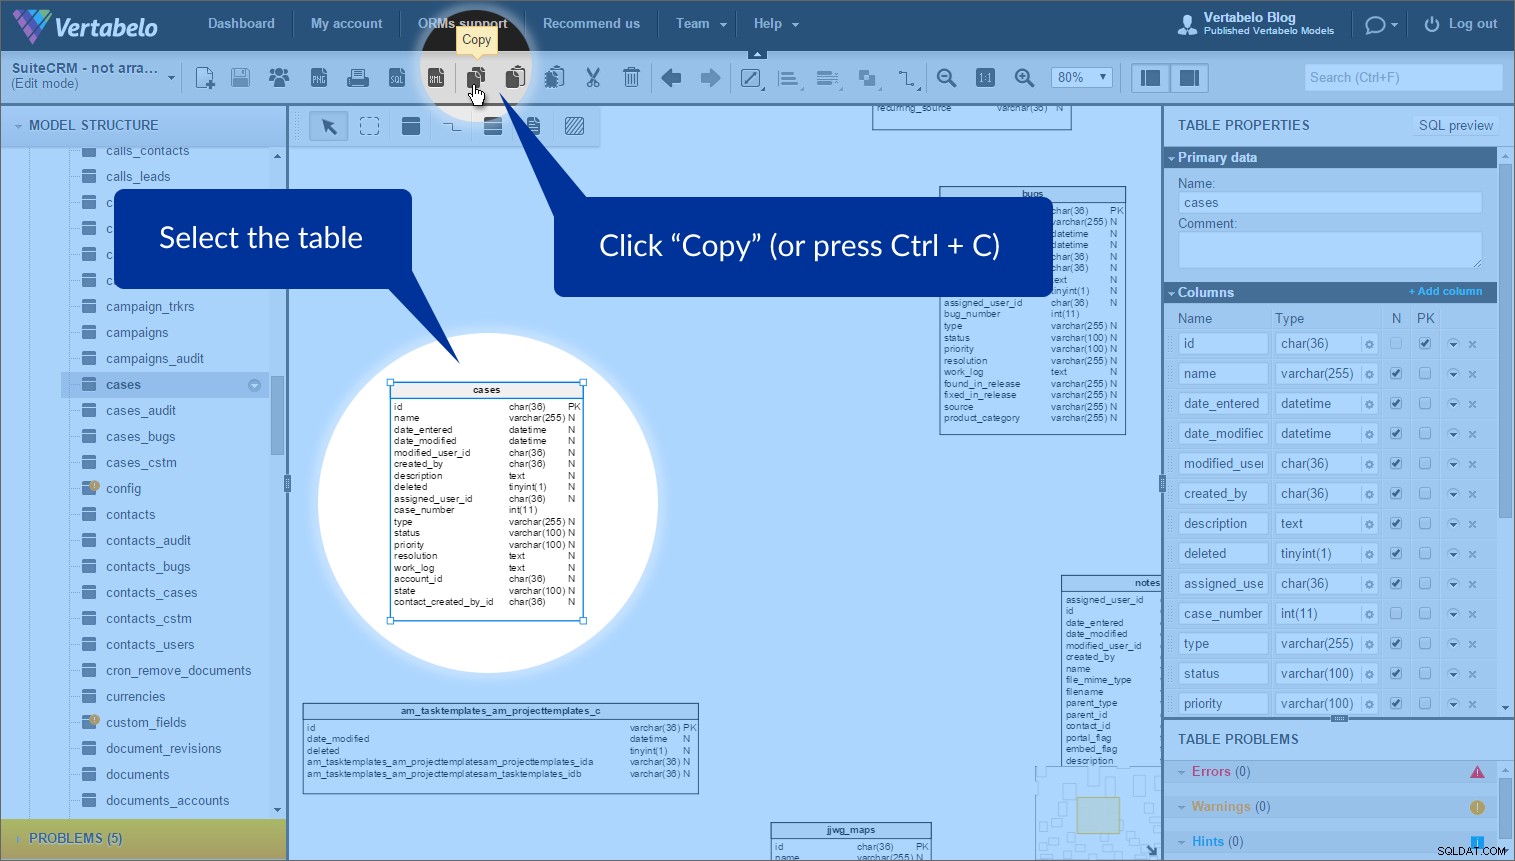Remove the priority column with its x
This screenshot has width=1515, height=861.
click(1473, 704)
